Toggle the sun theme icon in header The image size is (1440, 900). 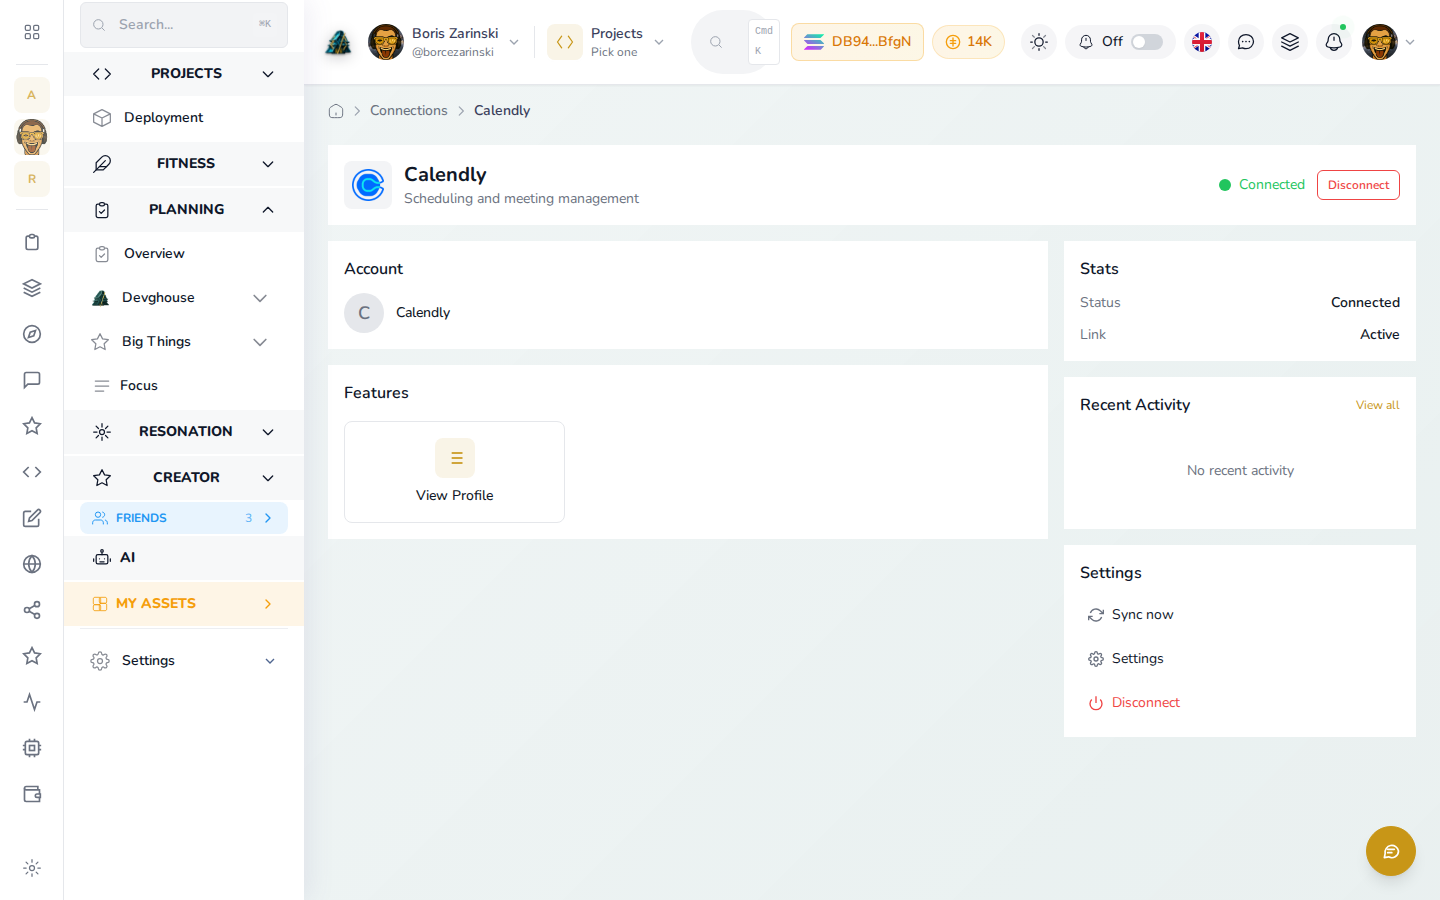(x=1039, y=42)
